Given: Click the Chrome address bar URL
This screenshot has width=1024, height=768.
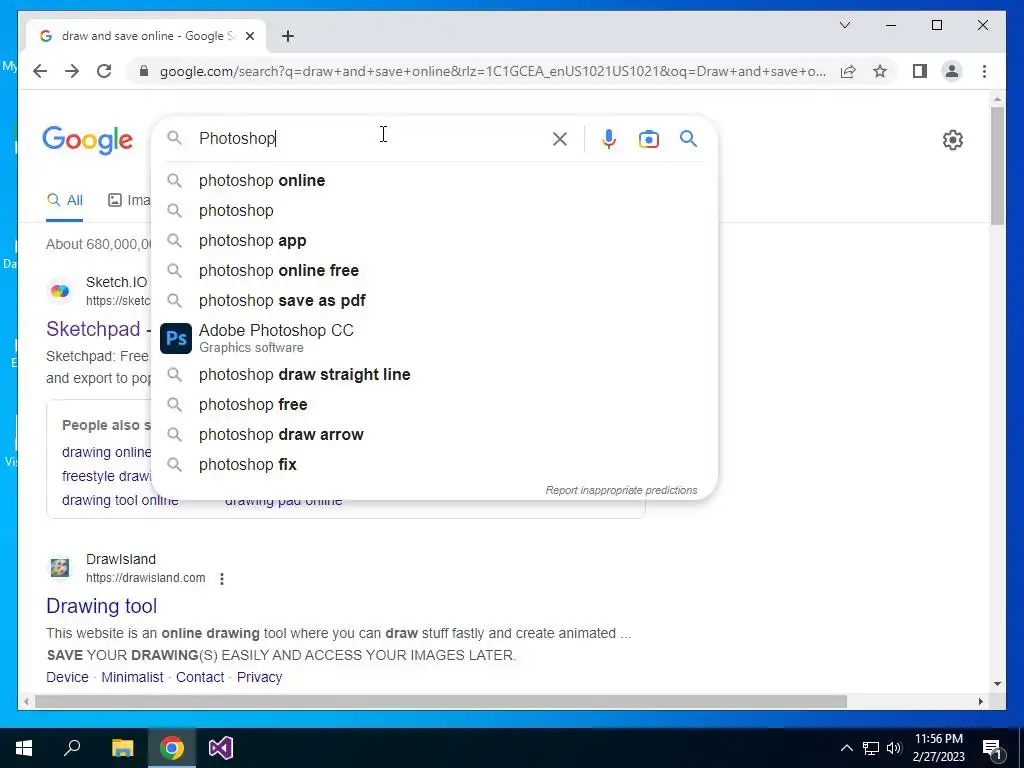Looking at the screenshot, I should click(x=492, y=71).
